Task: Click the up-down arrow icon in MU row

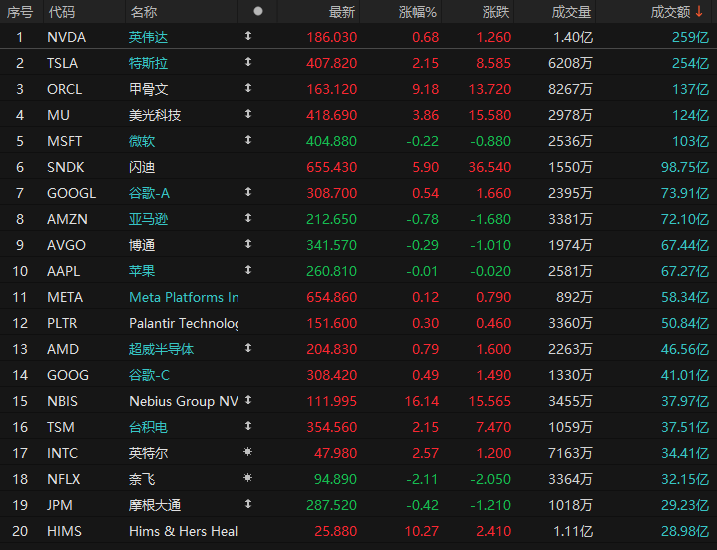Action: (248, 114)
